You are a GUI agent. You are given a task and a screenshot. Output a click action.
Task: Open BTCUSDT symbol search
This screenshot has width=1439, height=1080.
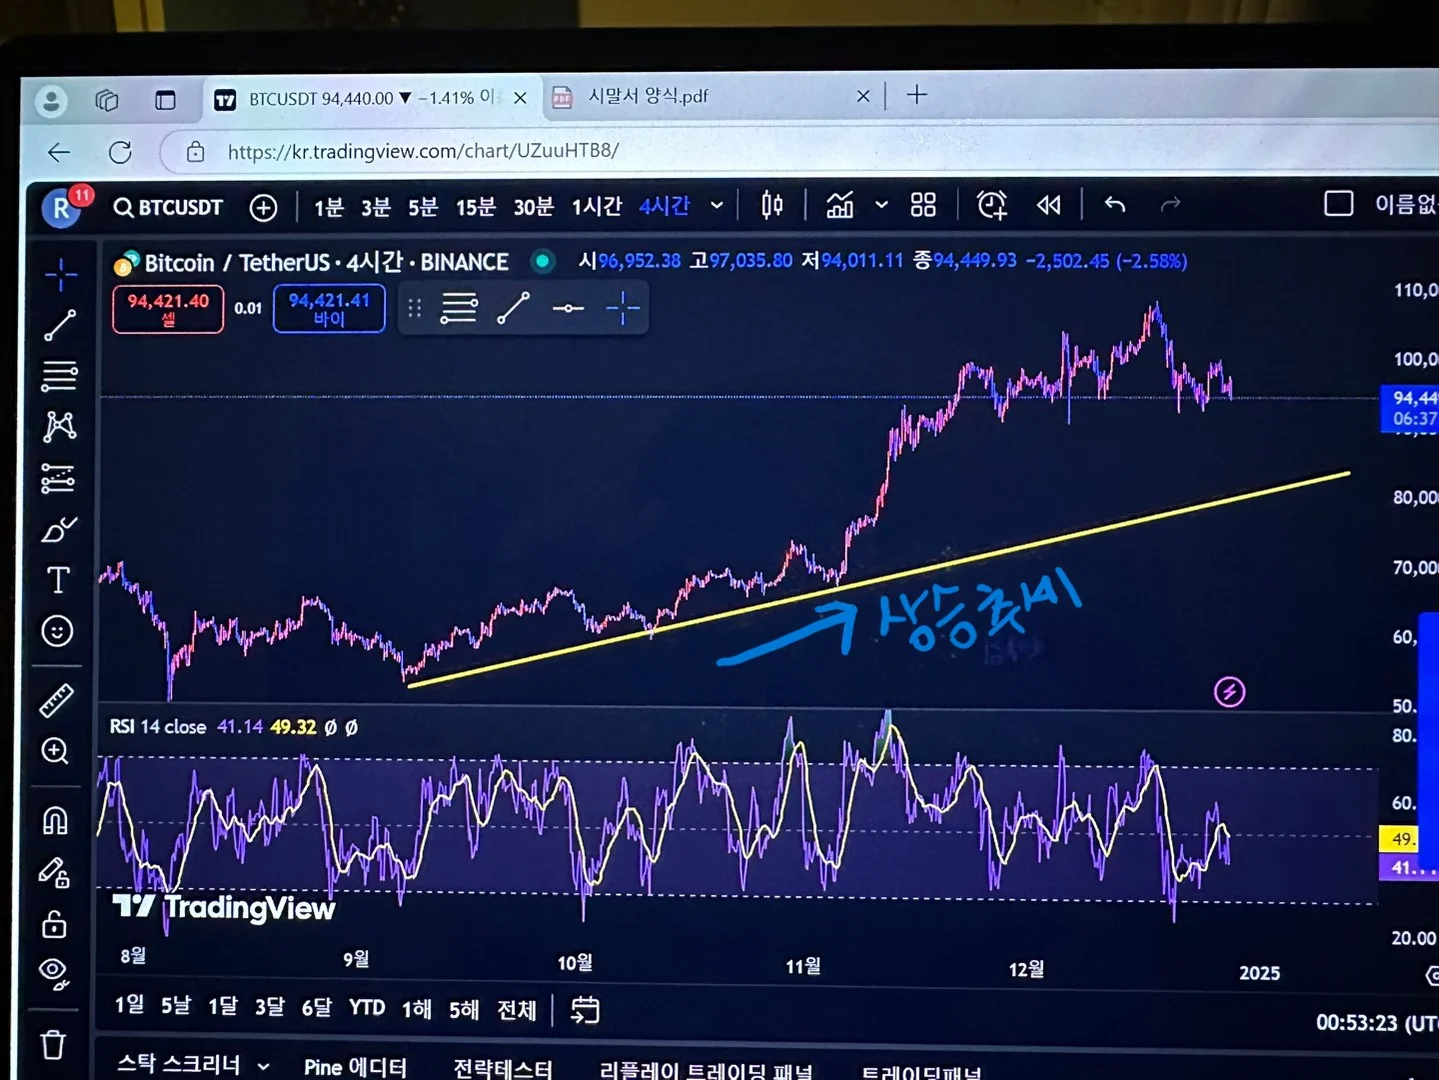point(168,207)
